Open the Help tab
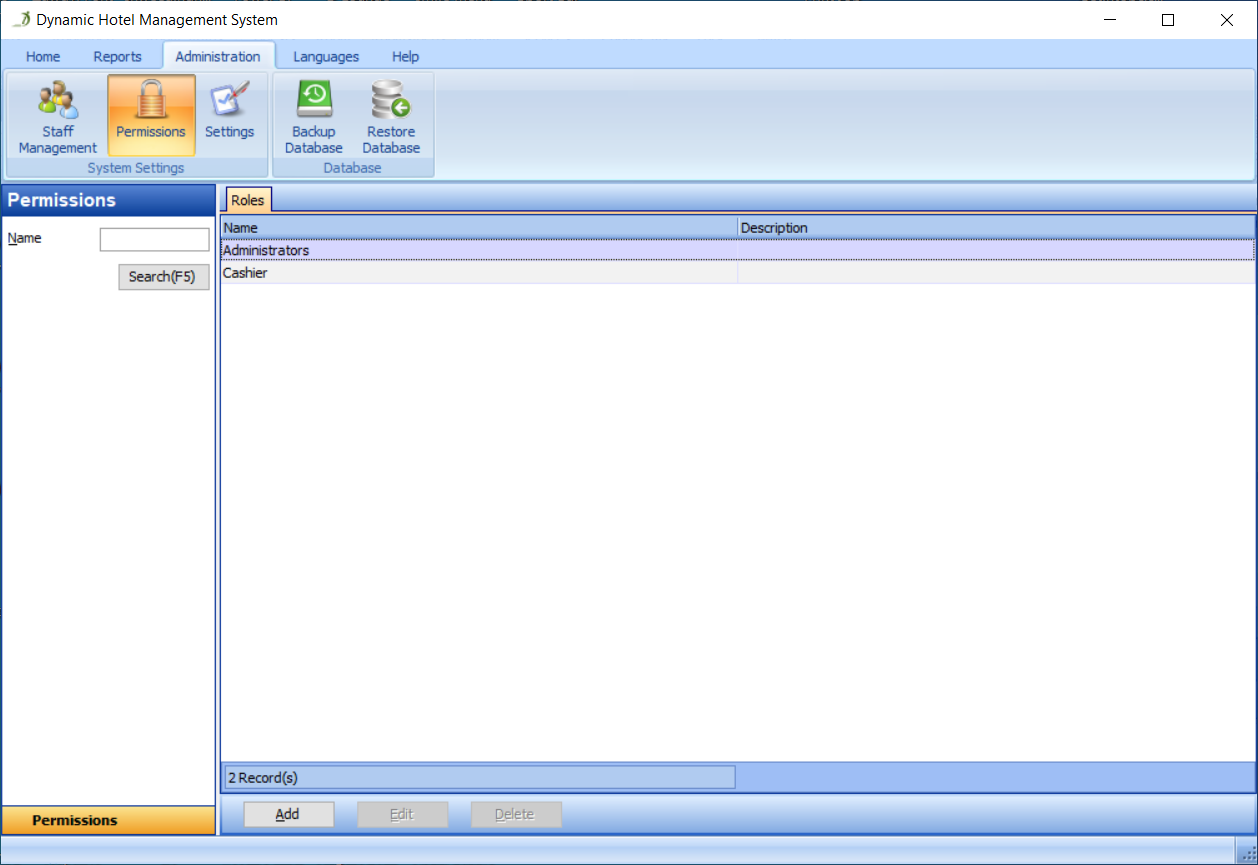The image size is (1258, 865). tap(405, 57)
